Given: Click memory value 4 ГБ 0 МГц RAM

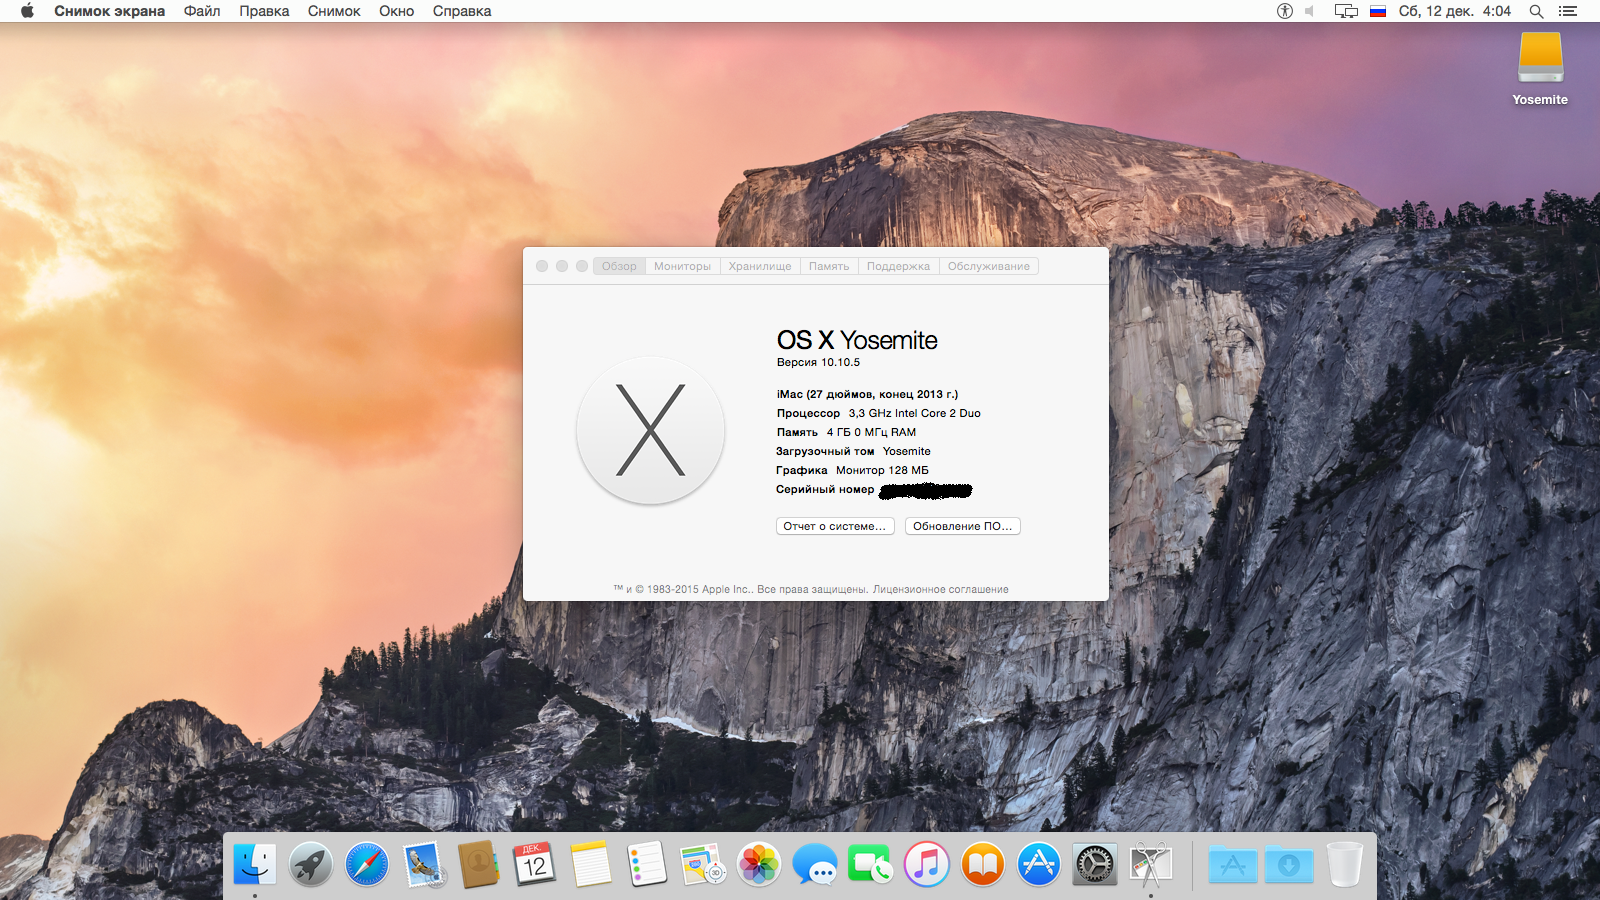Looking at the screenshot, I should pyautogui.click(x=871, y=432).
